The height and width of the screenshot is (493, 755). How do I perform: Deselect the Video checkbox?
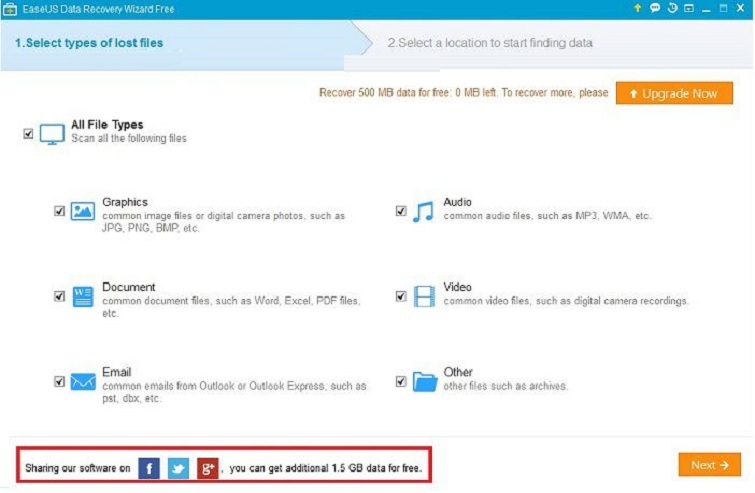click(x=401, y=296)
